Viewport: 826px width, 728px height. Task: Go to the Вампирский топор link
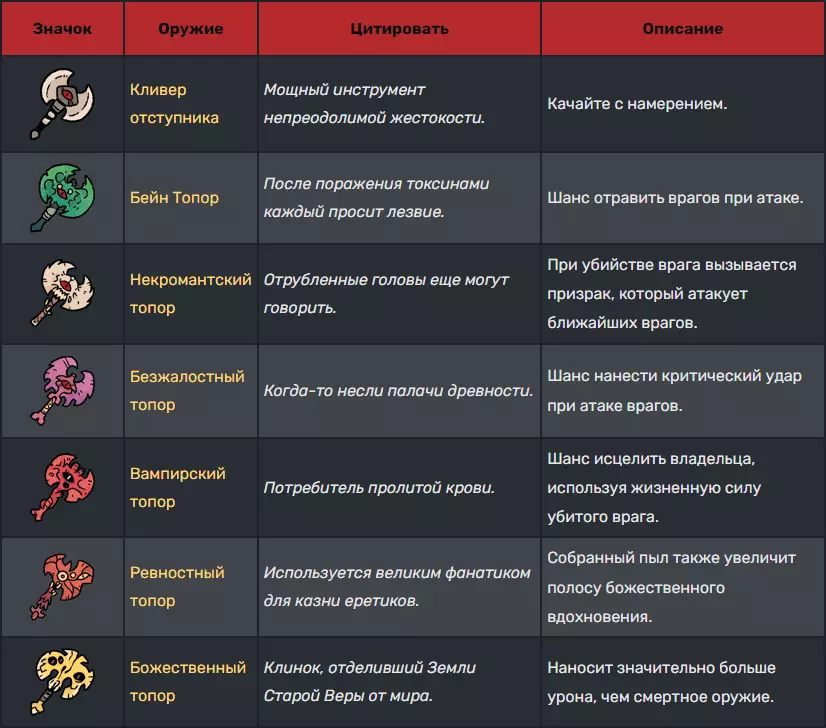[x=178, y=488]
